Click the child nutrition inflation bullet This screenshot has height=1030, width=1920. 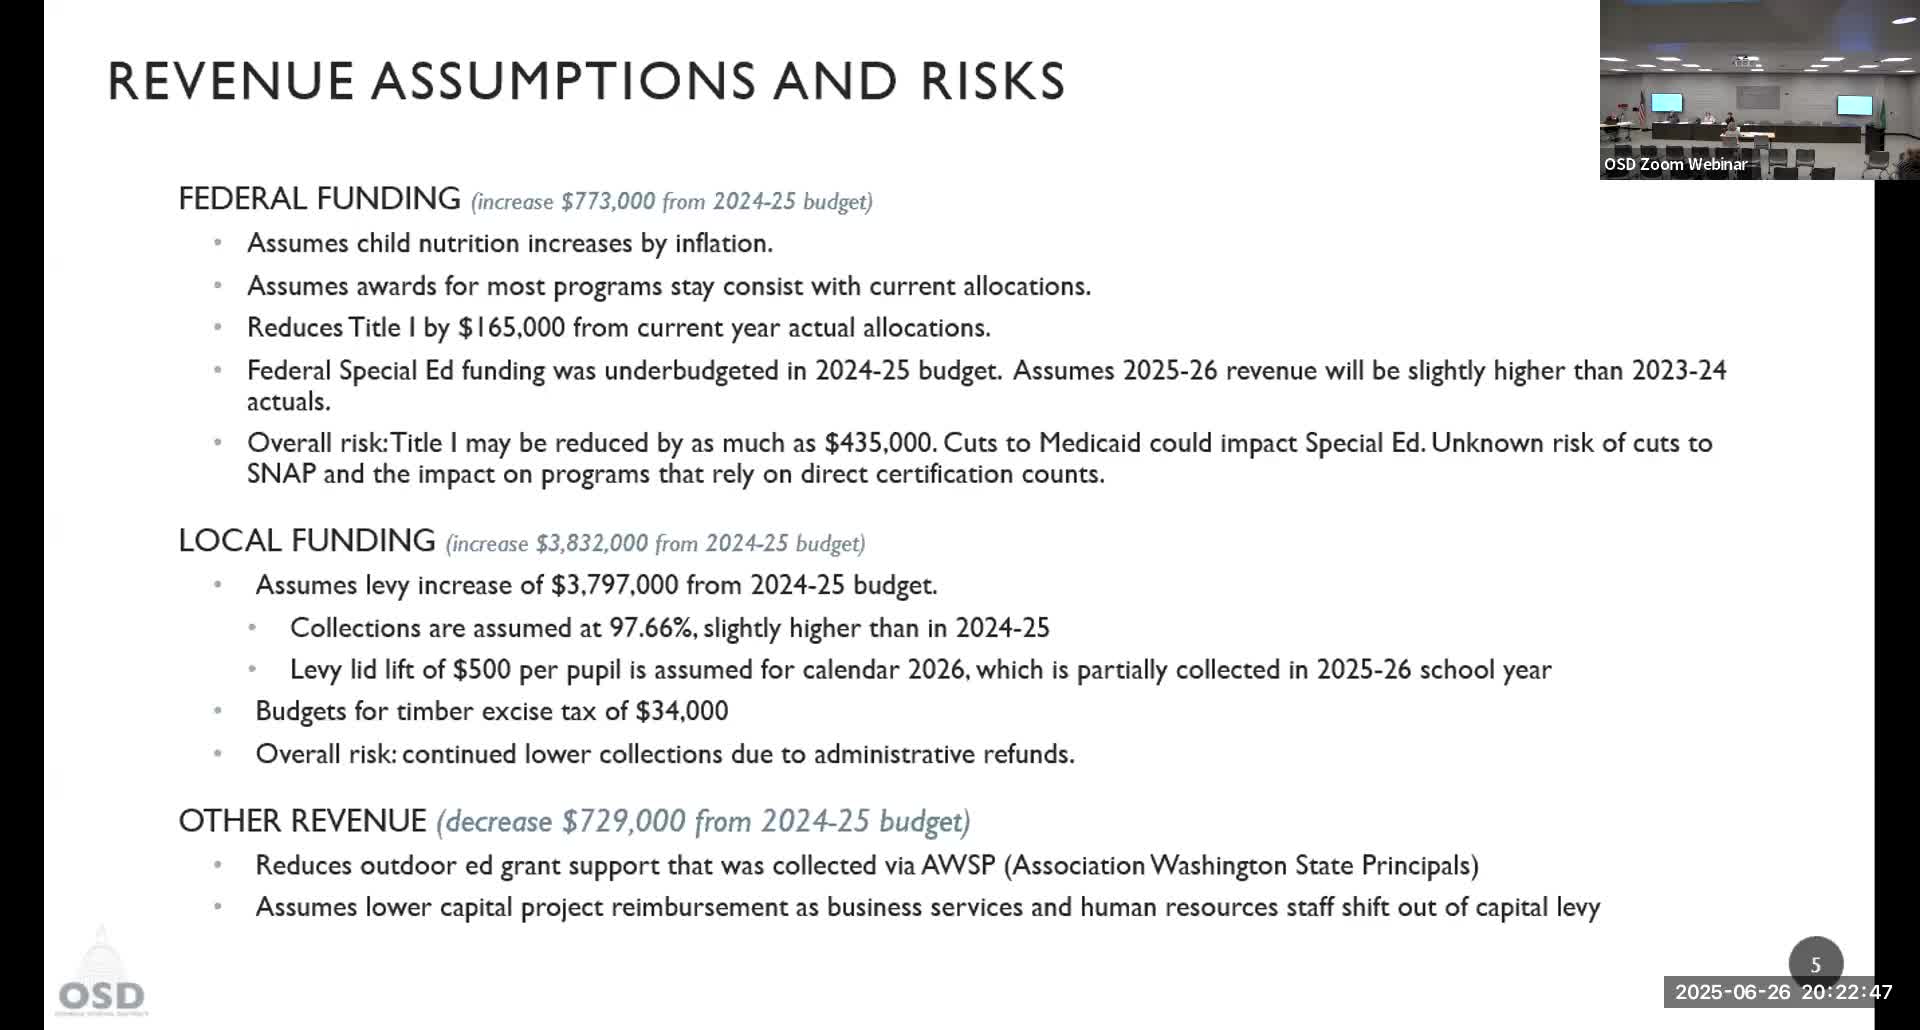pyautogui.click(x=509, y=243)
